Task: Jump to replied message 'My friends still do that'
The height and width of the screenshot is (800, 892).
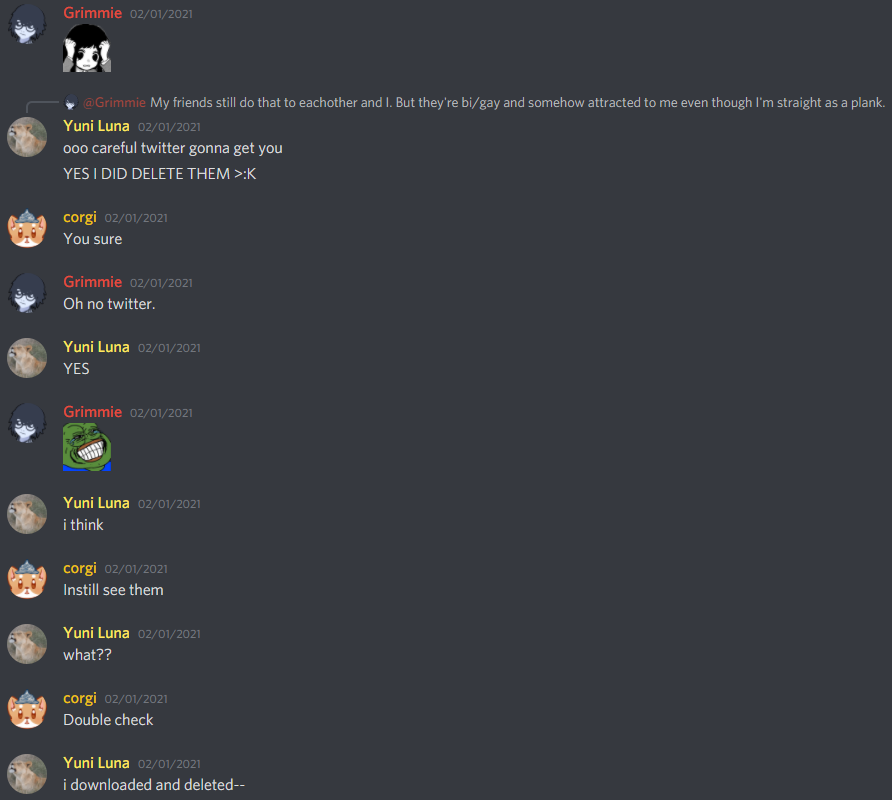Action: tap(517, 102)
